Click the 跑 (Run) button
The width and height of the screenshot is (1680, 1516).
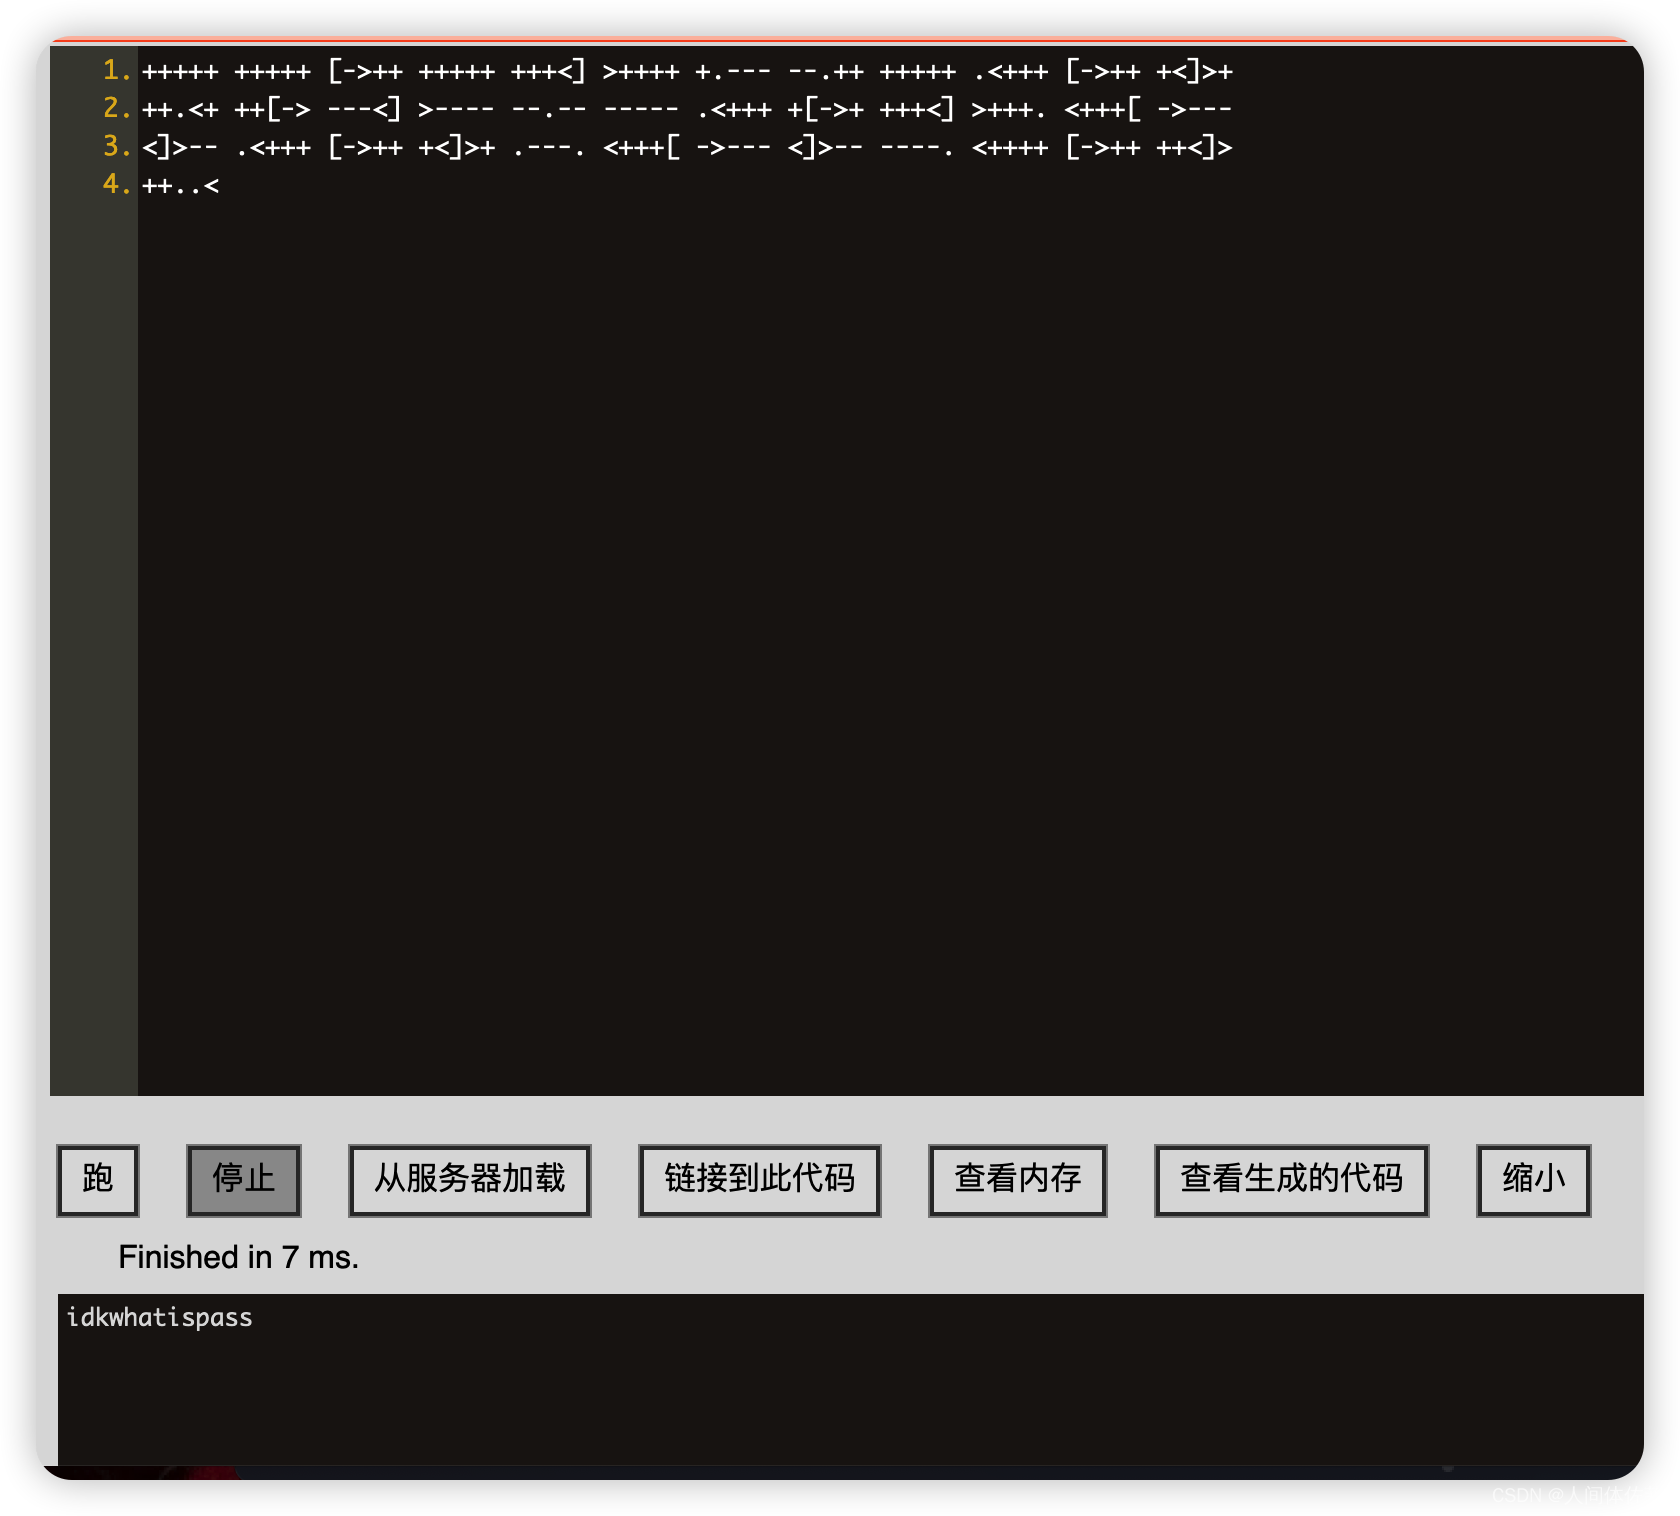pos(98,1180)
